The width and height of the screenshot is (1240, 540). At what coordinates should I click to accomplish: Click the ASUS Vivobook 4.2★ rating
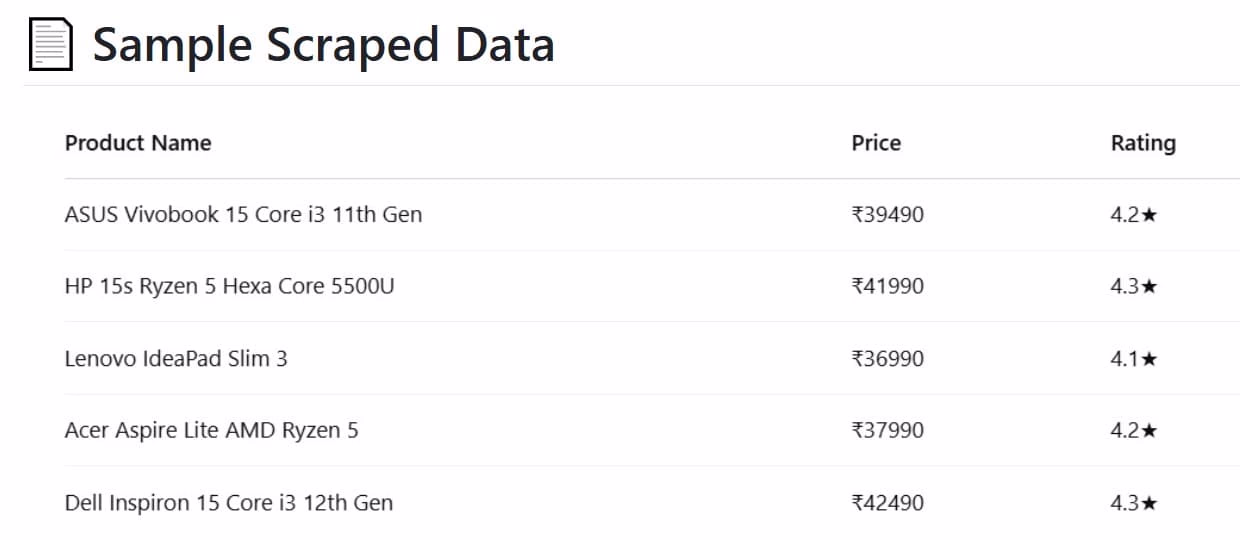click(x=1134, y=214)
